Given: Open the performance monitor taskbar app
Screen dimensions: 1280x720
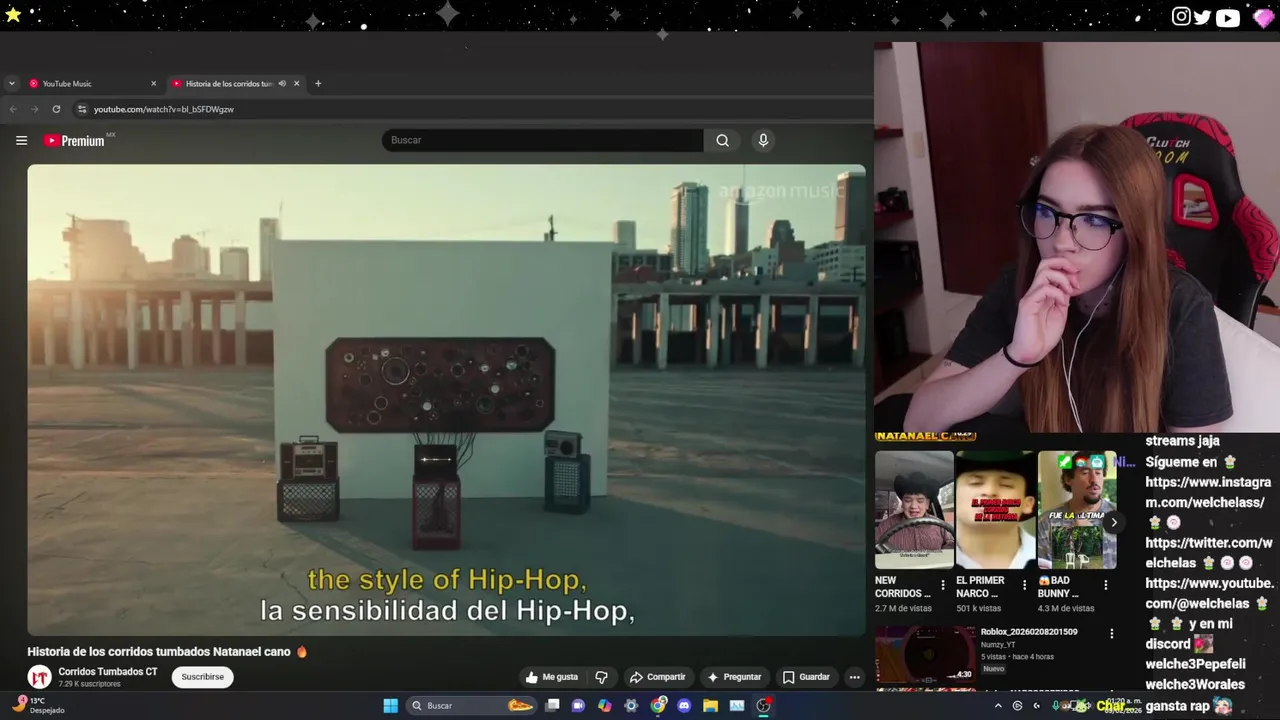Looking at the screenshot, I should click(x=737, y=705).
